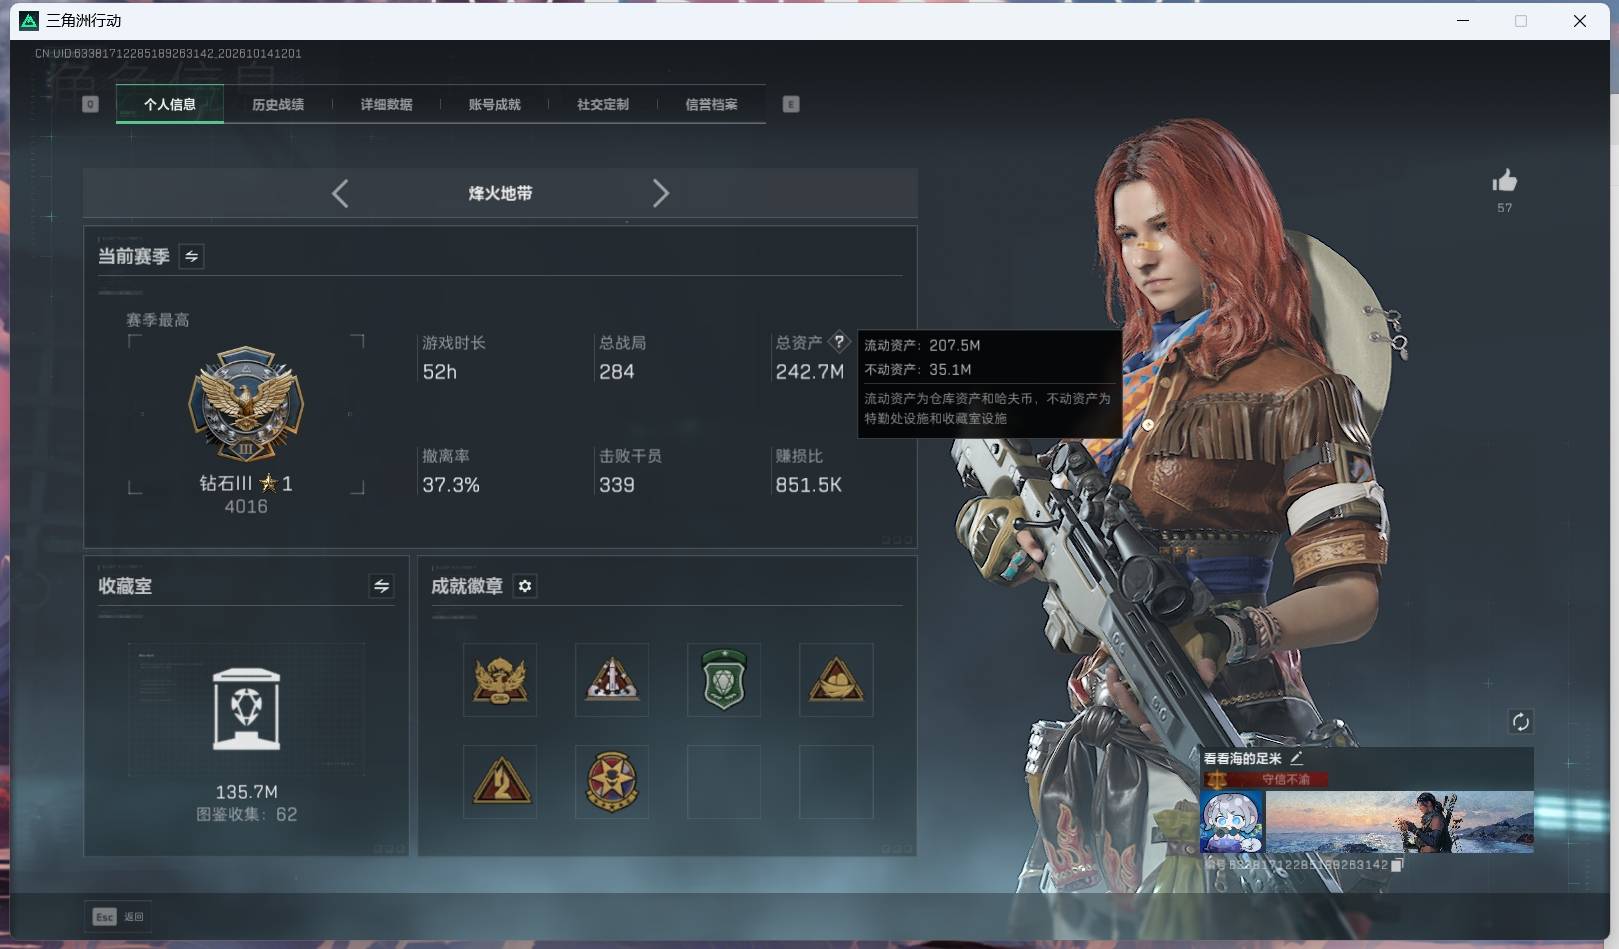Image resolution: width=1619 pixels, height=949 pixels.
Task: Click the 守信不渝 title badge
Action: pos(1267,779)
